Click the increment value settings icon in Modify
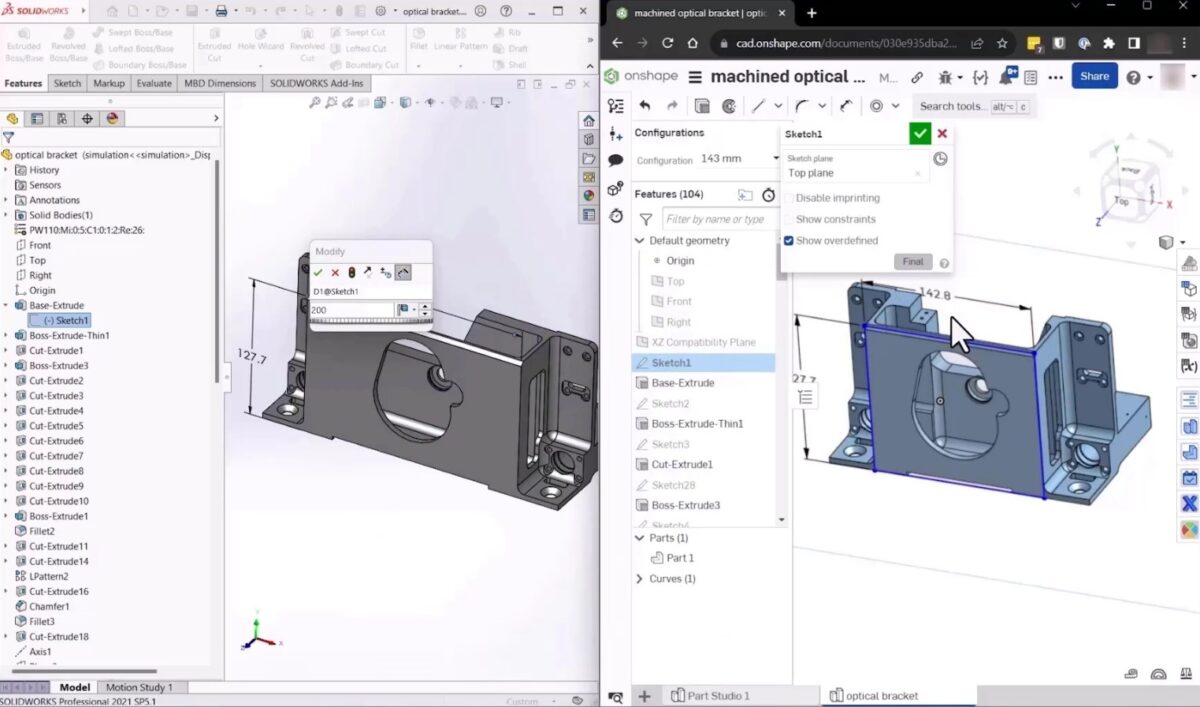Image resolution: width=1200 pixels, height=707 pixels. point(386,272)
